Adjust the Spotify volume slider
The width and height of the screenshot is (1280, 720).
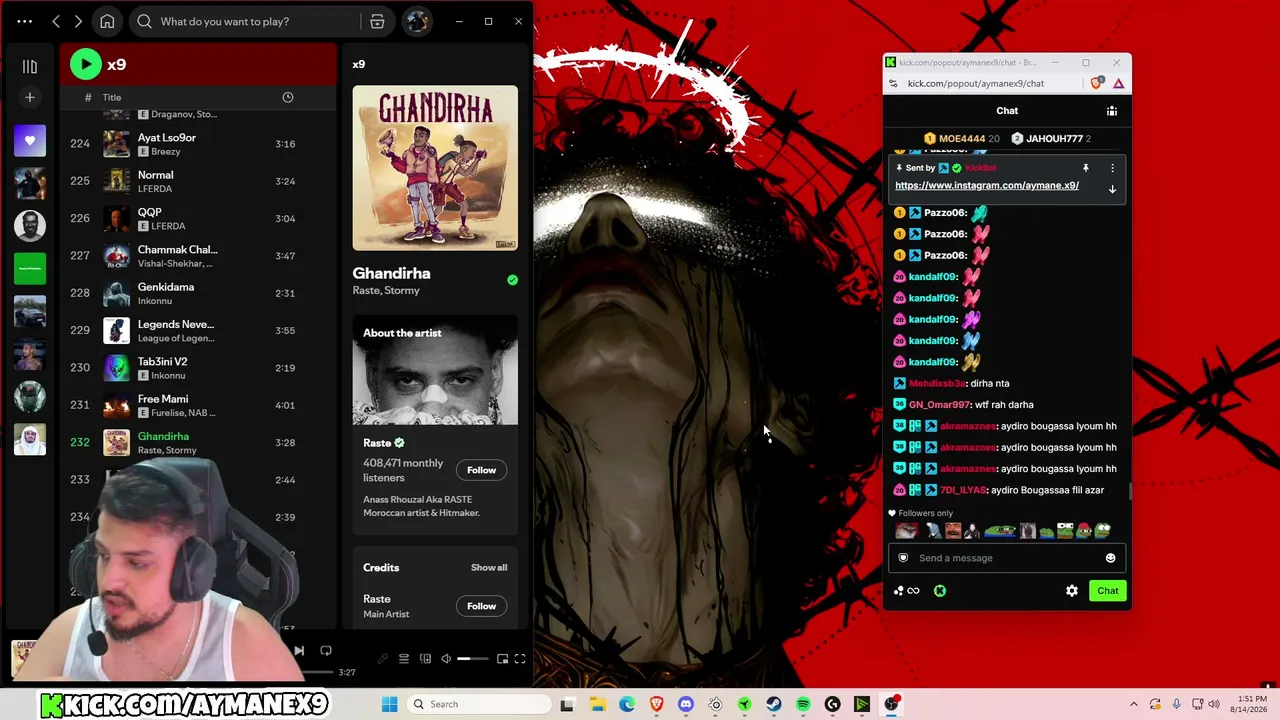point(473,659)
